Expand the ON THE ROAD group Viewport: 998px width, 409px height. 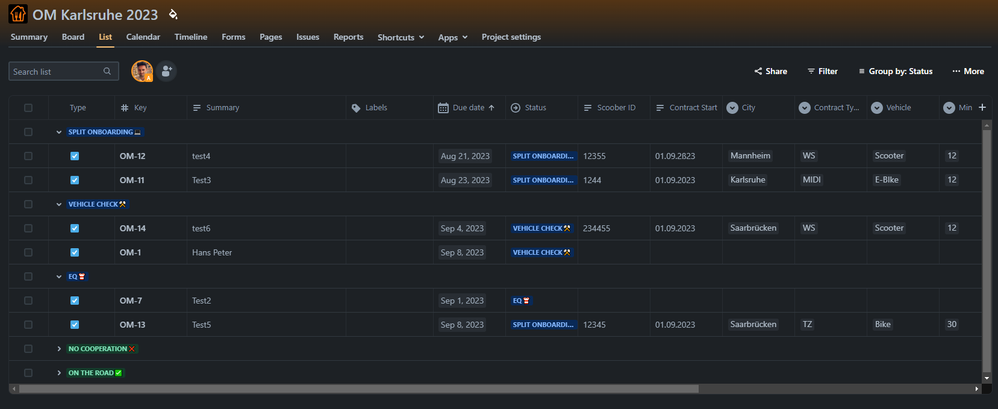(59, 373)
